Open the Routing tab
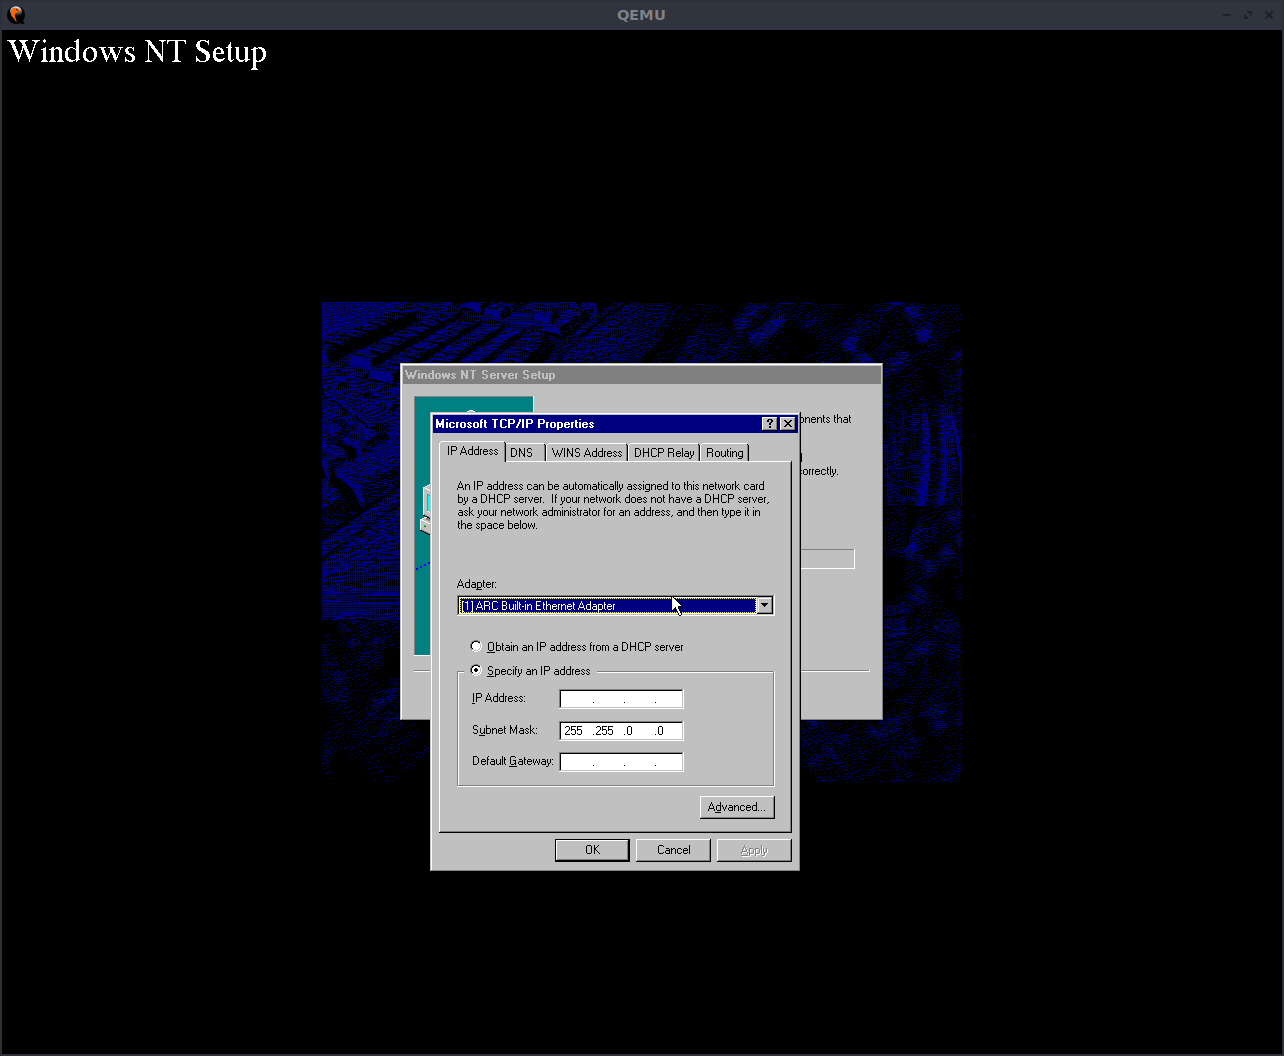This screenshot has height=1056, width=1284. click(725, 453)
